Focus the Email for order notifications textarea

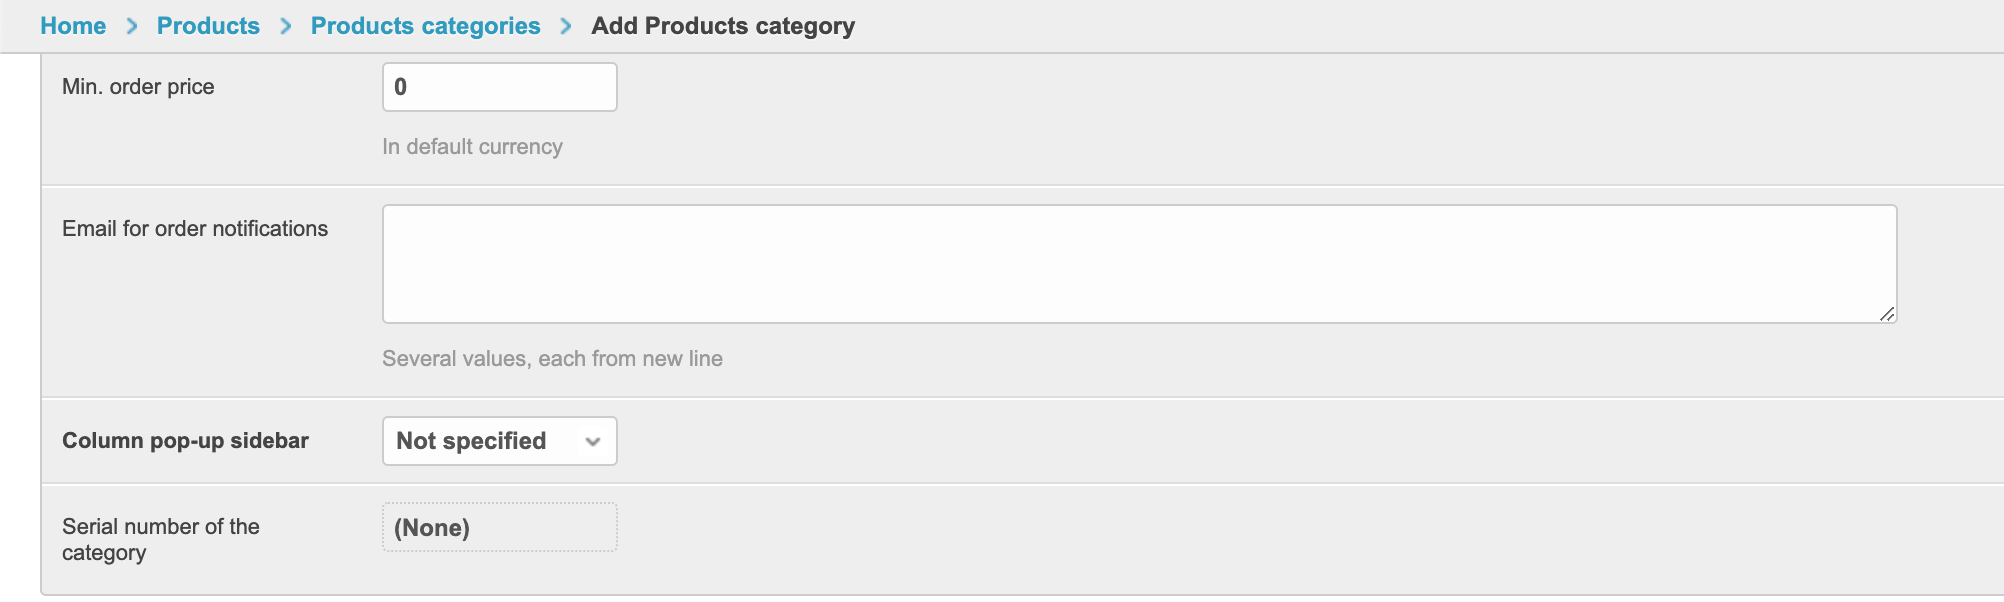click(1139, 264)
